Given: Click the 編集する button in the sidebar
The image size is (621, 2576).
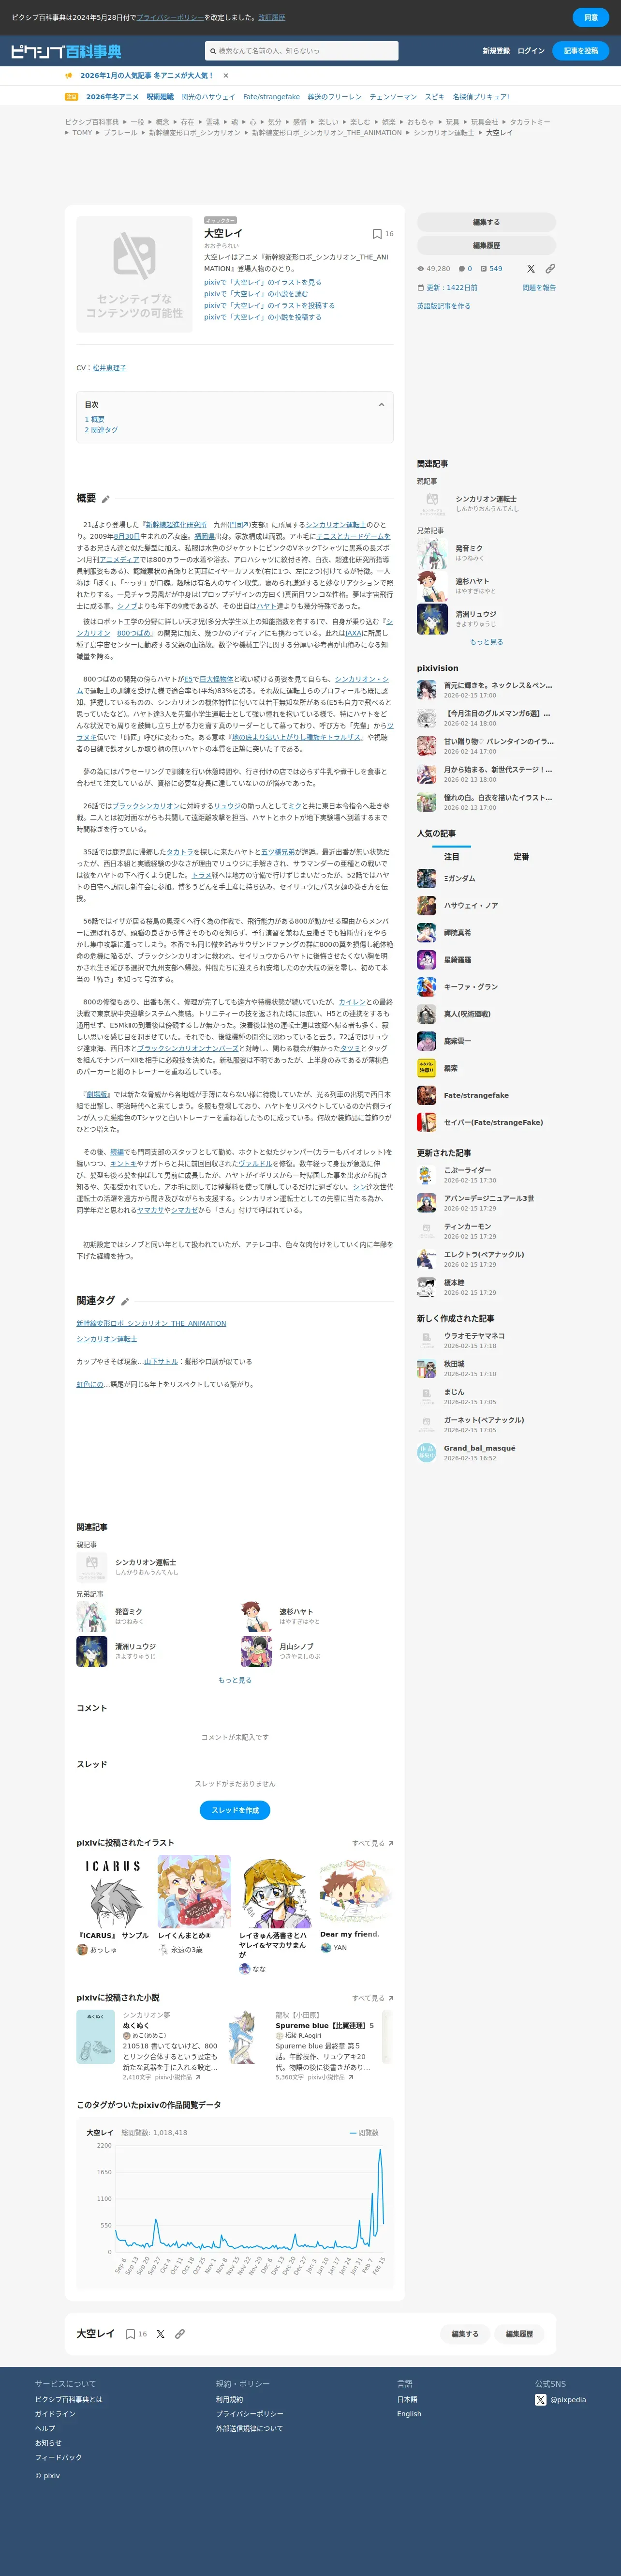Looking at the screenshot, I should (x=486, y=222).
